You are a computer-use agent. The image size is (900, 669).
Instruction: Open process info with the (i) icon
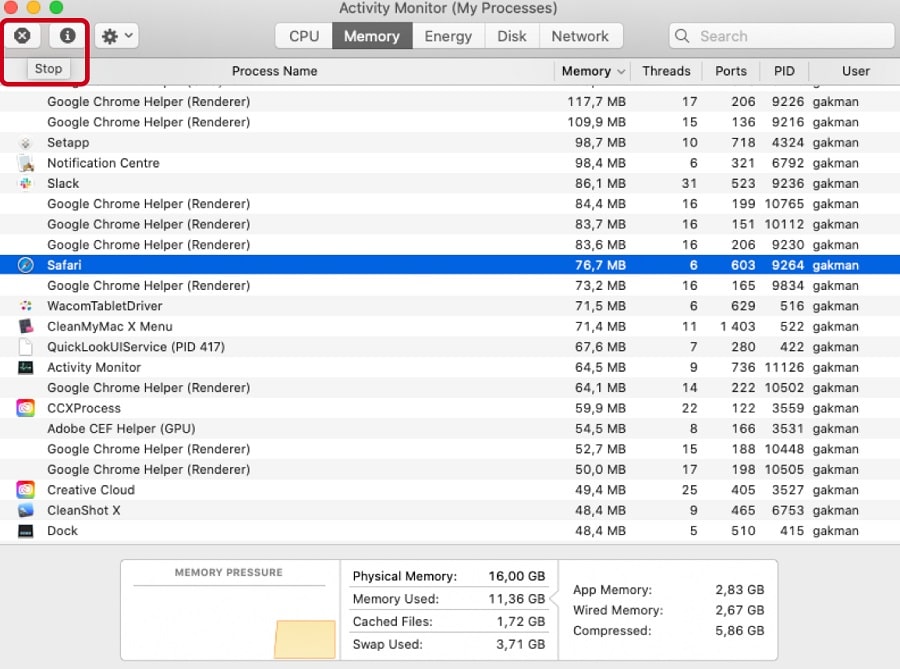[67, 36]
